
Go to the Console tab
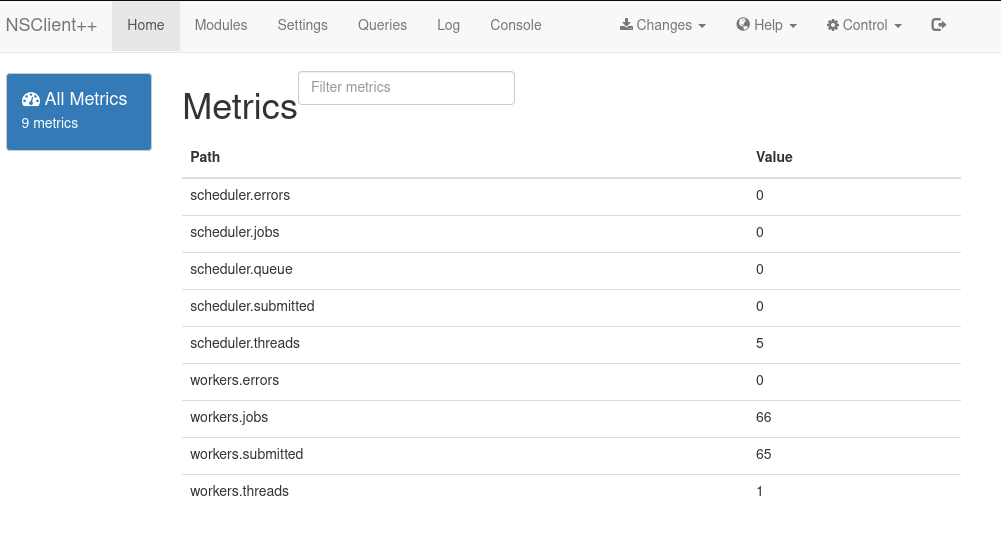pos(516,25)
